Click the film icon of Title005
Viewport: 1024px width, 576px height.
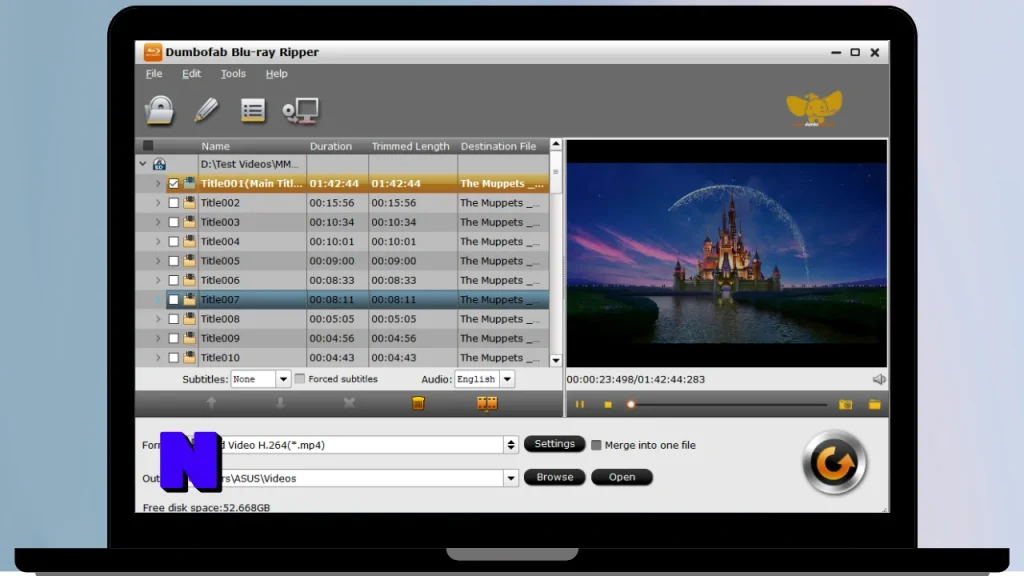point(189,261)
